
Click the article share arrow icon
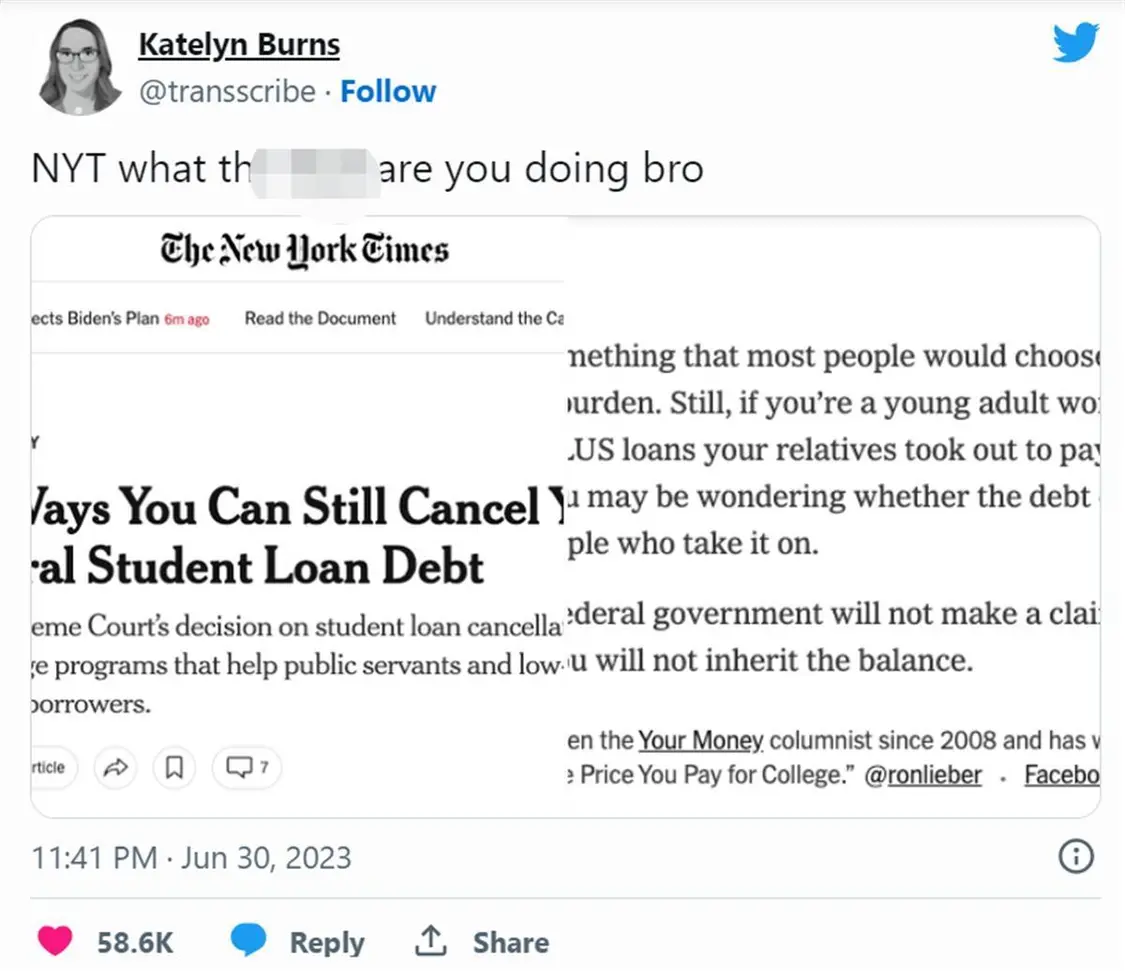tap(116, 767)
